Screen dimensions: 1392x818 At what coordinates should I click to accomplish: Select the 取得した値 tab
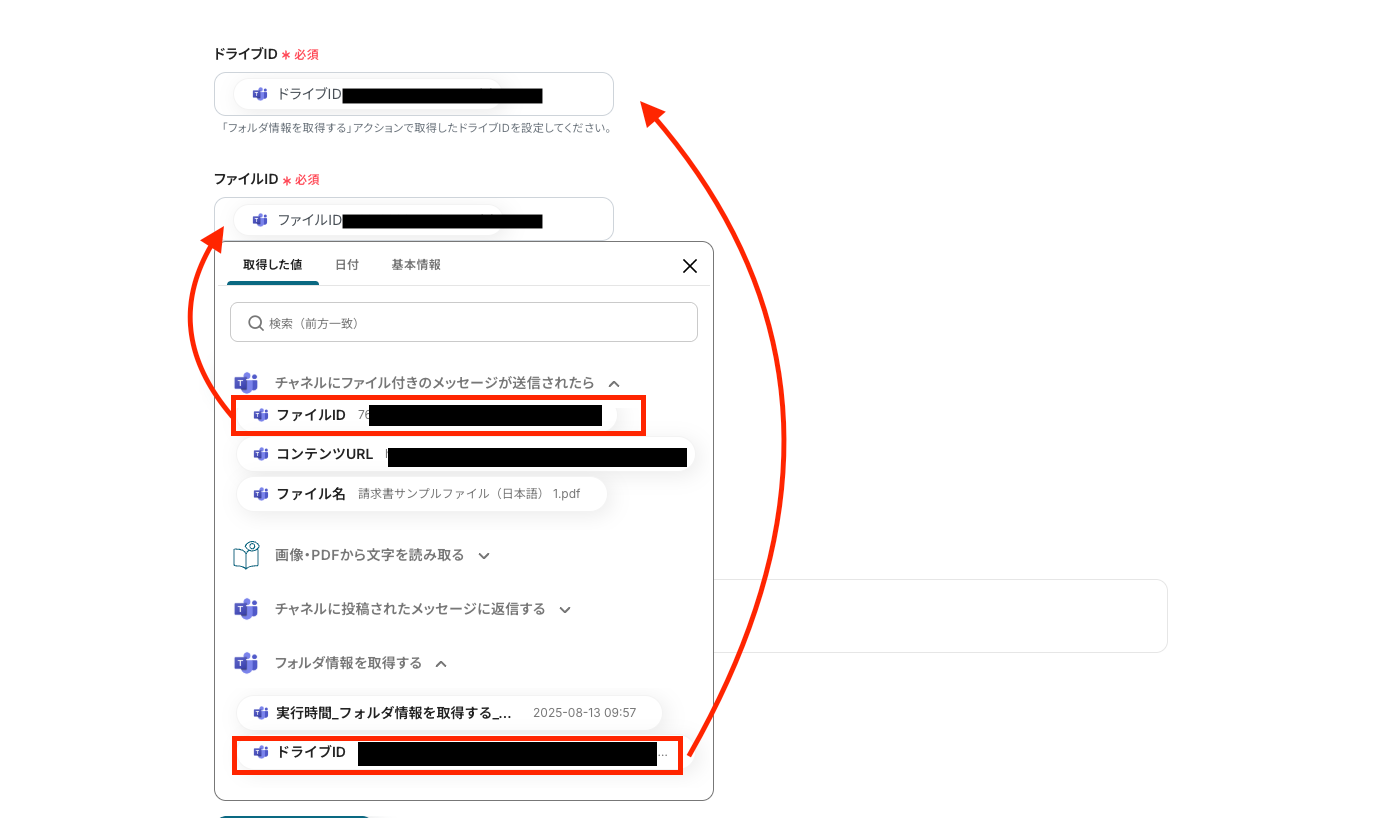[272, 265]
